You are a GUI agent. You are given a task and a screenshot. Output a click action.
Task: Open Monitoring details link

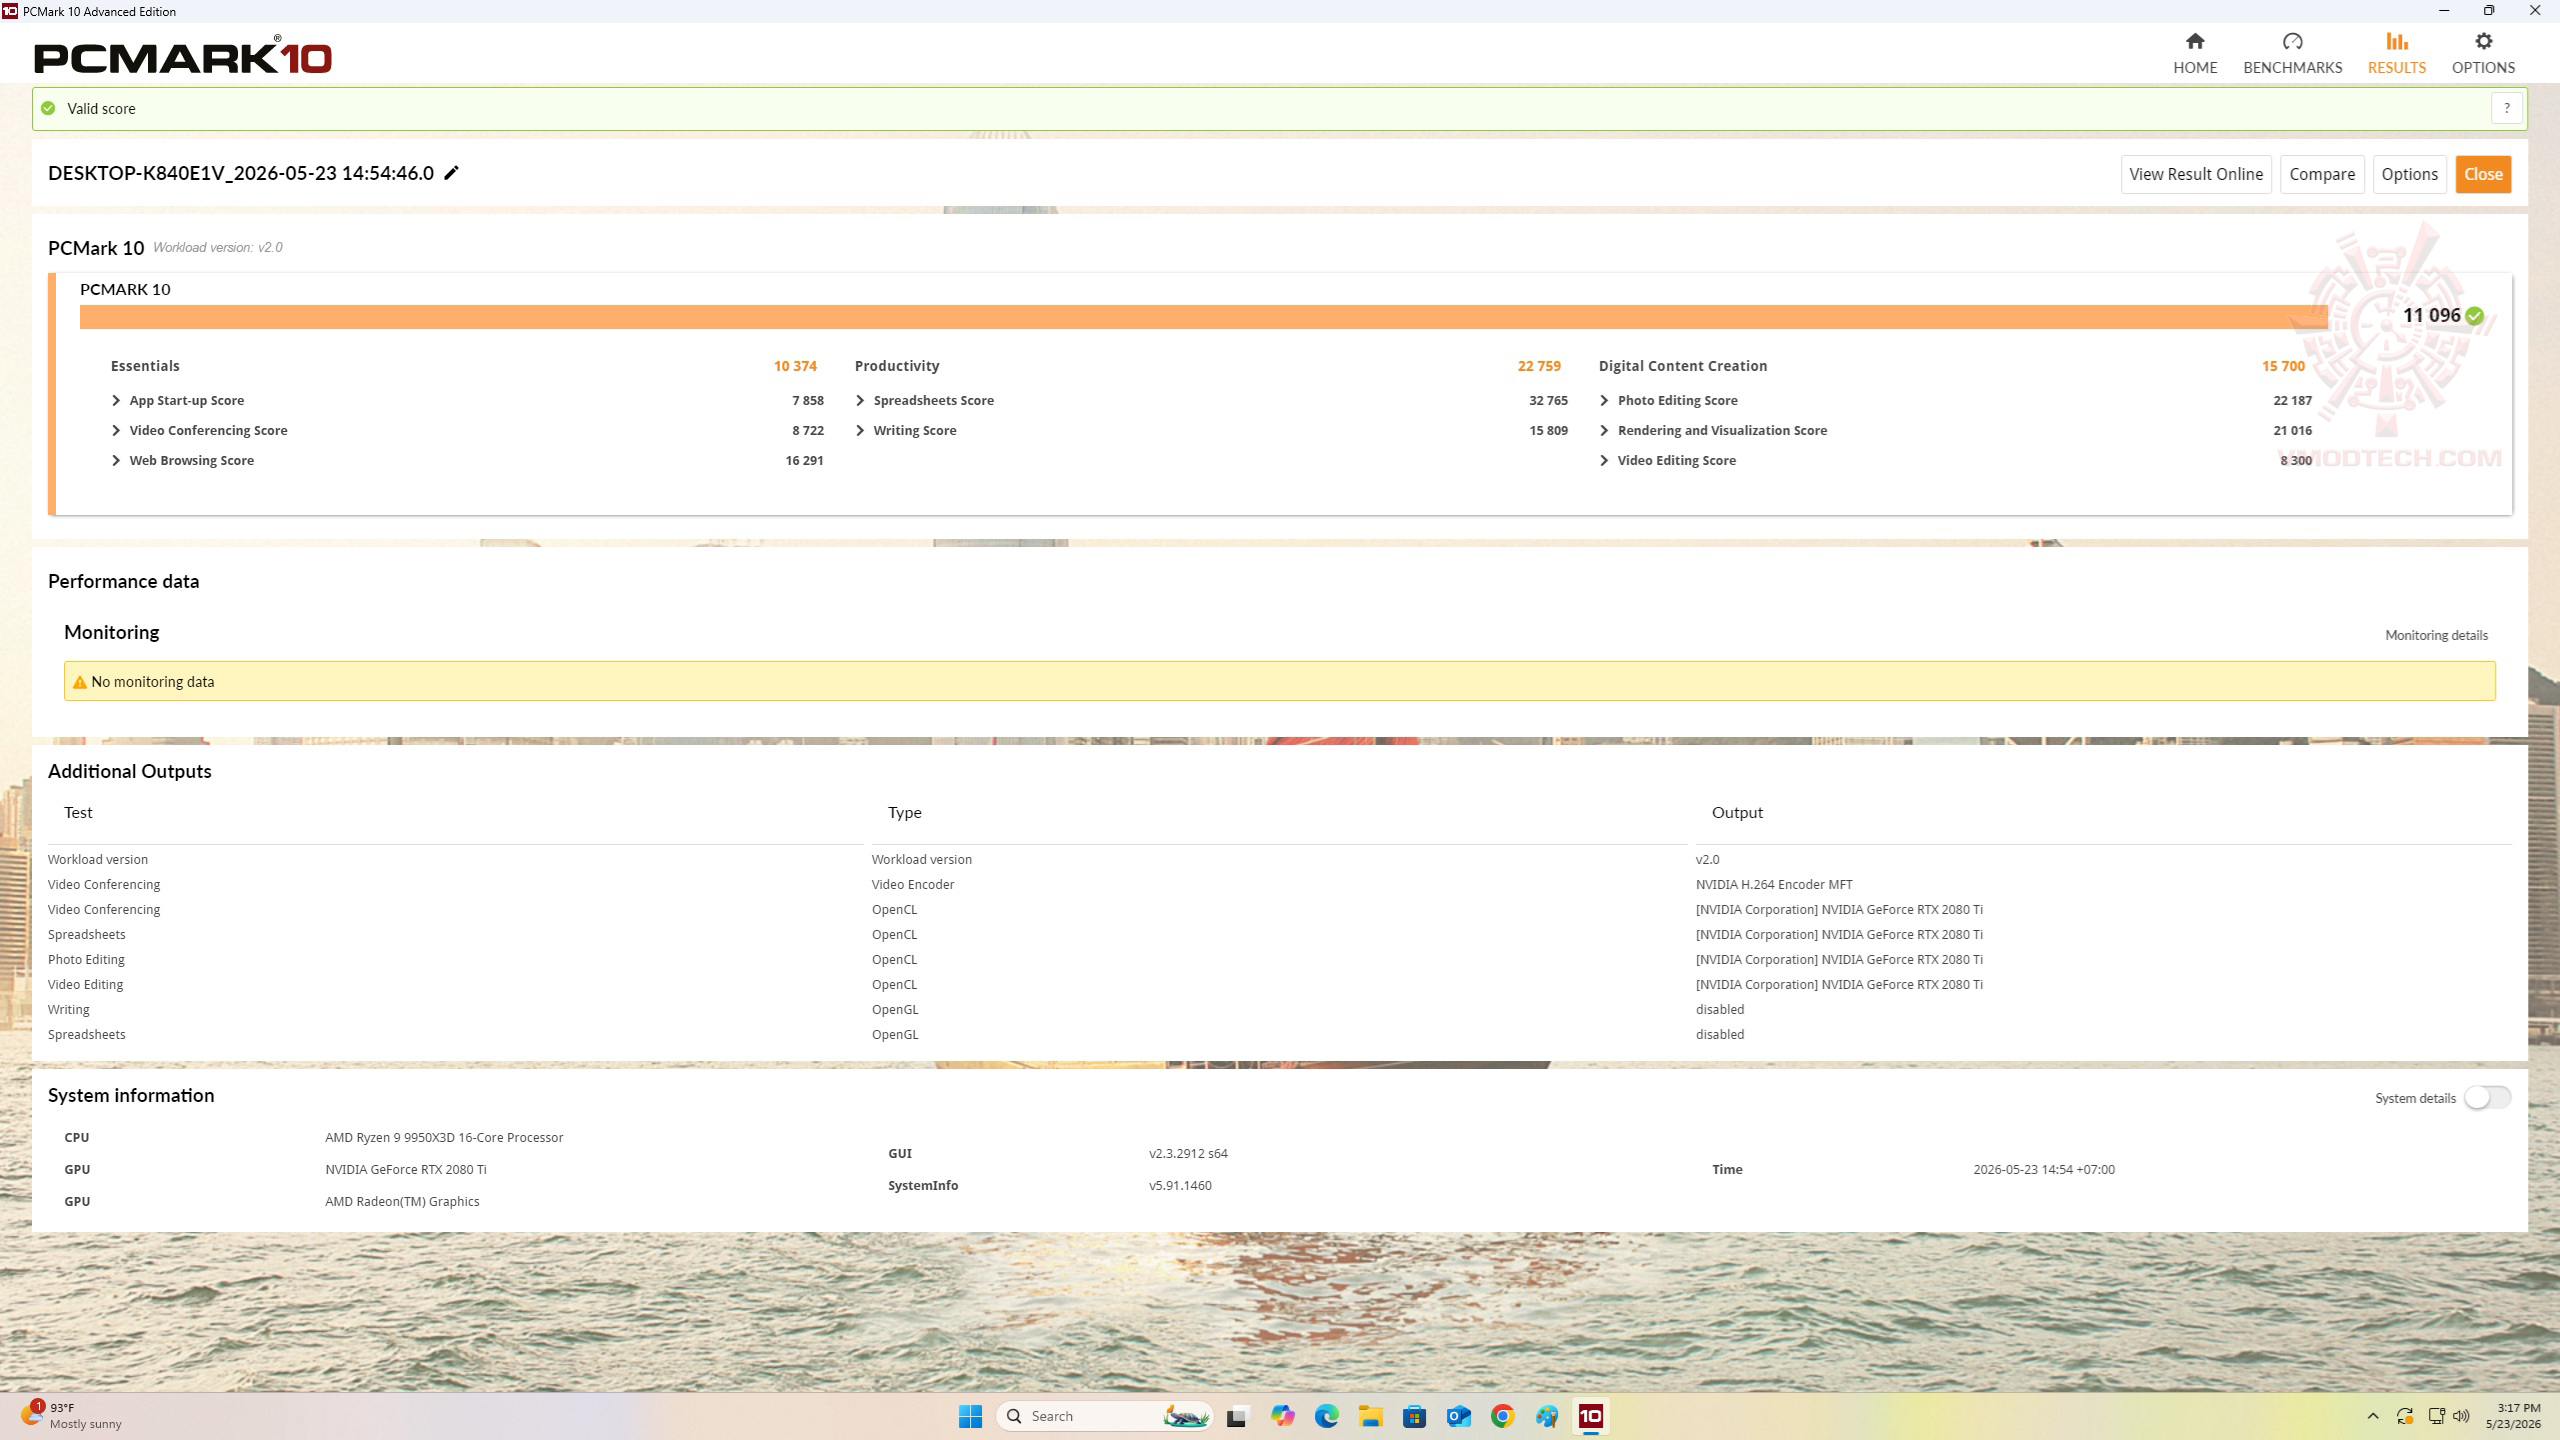tap(2436, 635)
